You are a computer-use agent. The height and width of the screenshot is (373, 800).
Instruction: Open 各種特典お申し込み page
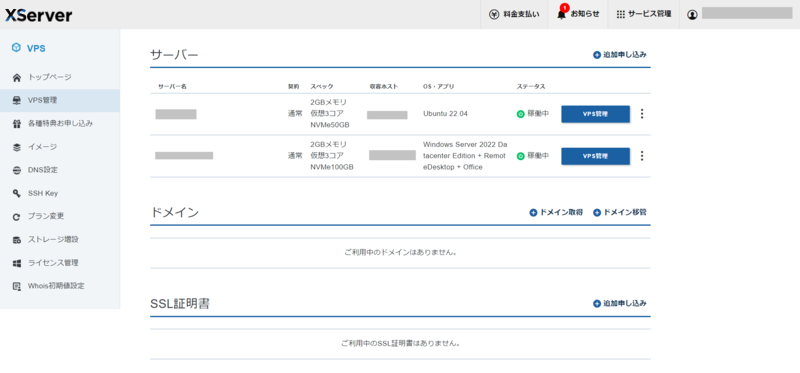(60, 123)
